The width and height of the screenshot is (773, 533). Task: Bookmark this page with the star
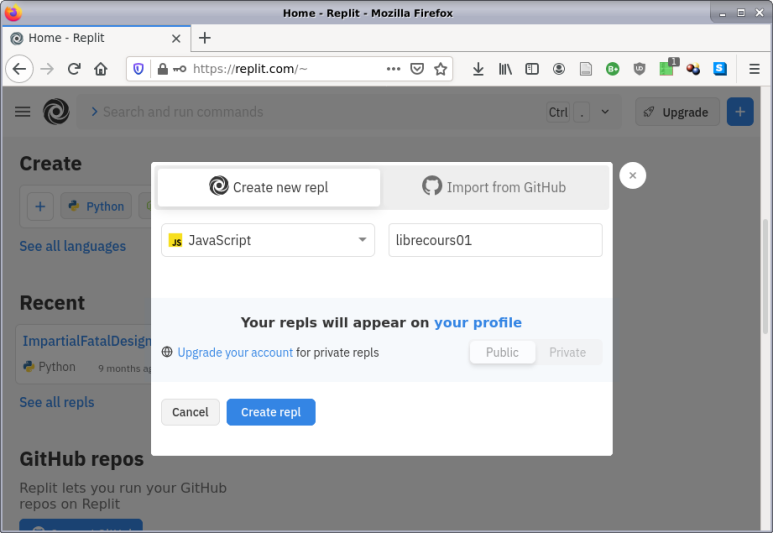coord(441,69)
